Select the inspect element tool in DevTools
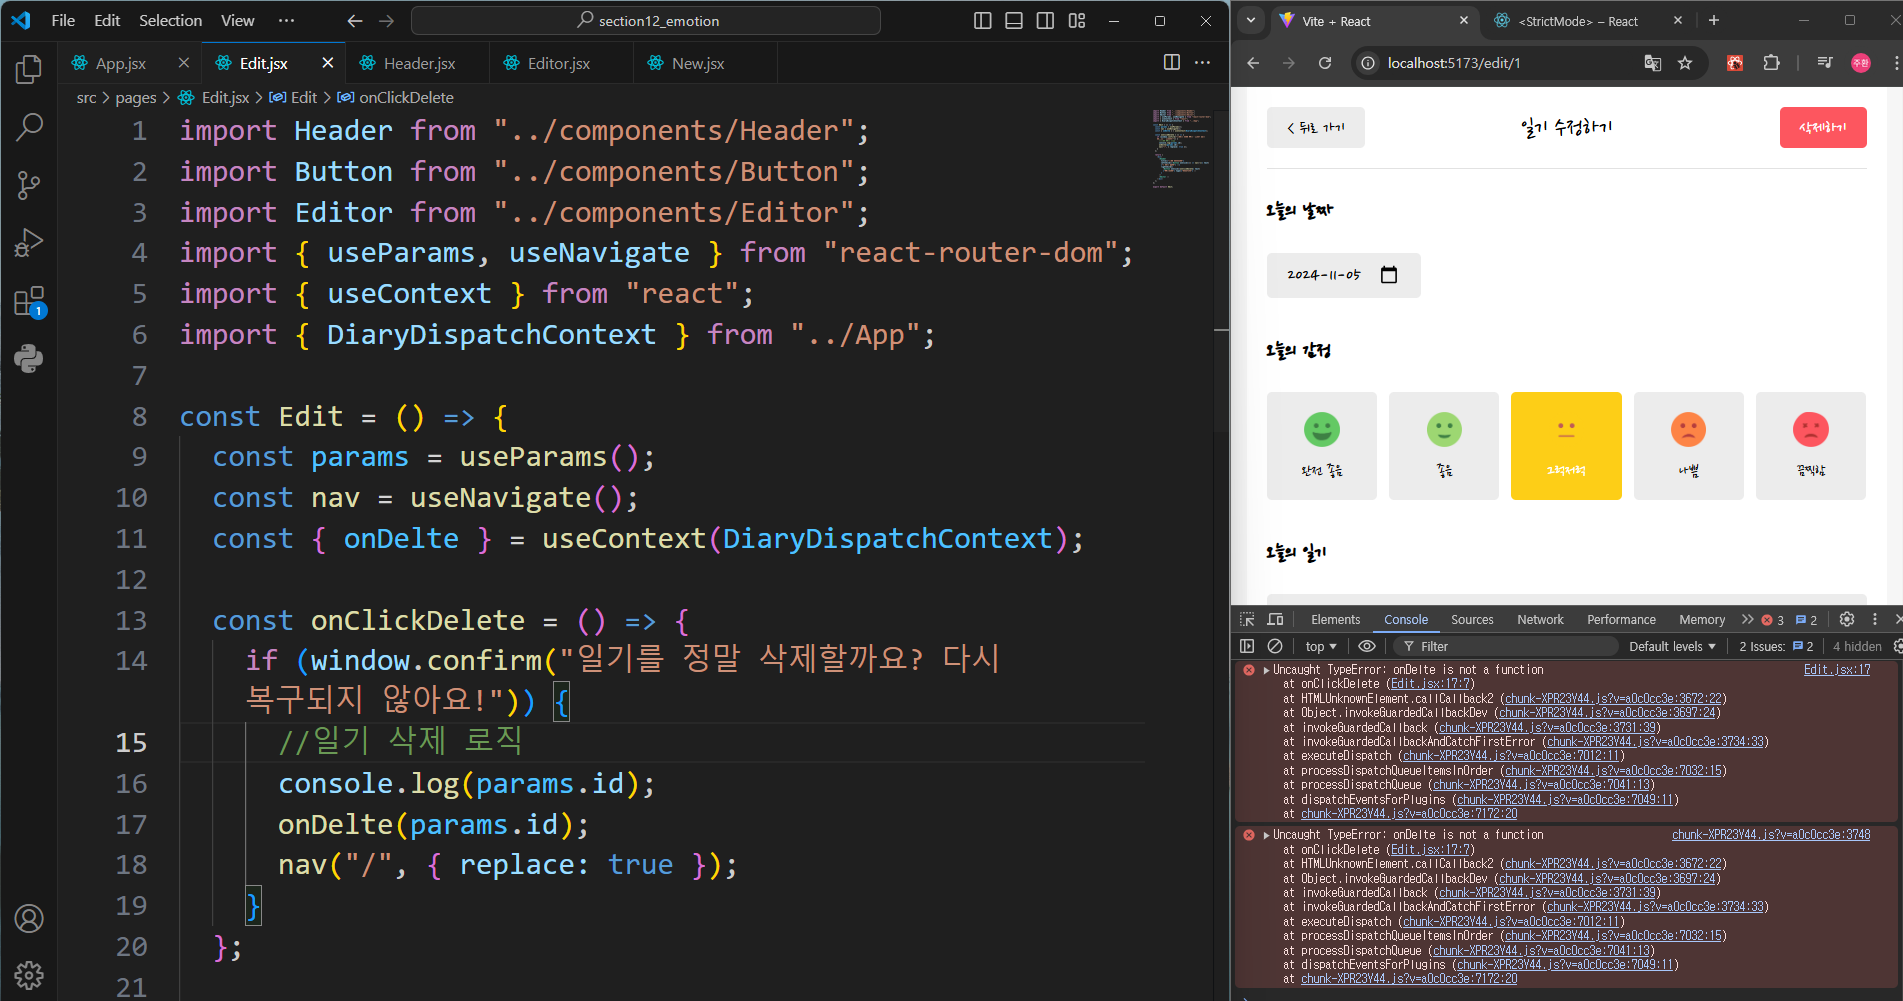 point(1247,619)
